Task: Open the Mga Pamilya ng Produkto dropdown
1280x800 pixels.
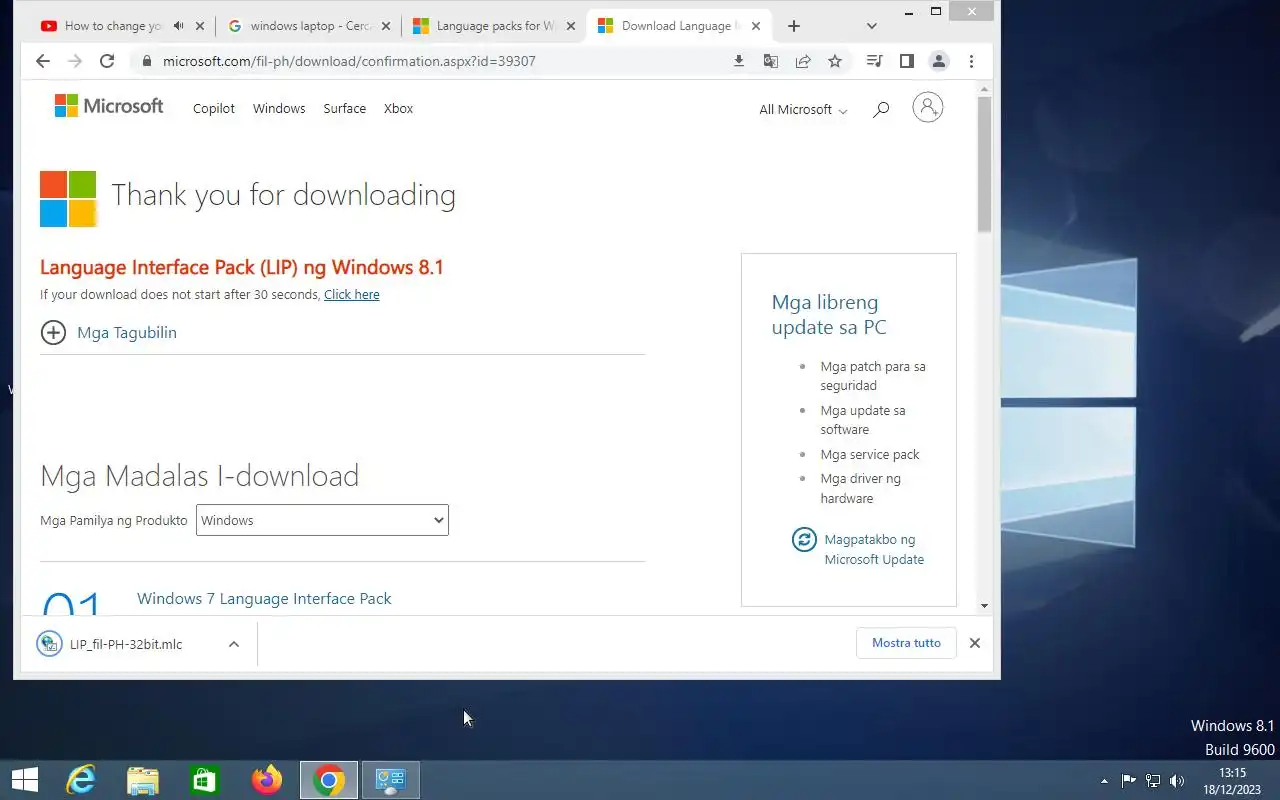Action: click(x=322, y=520)
